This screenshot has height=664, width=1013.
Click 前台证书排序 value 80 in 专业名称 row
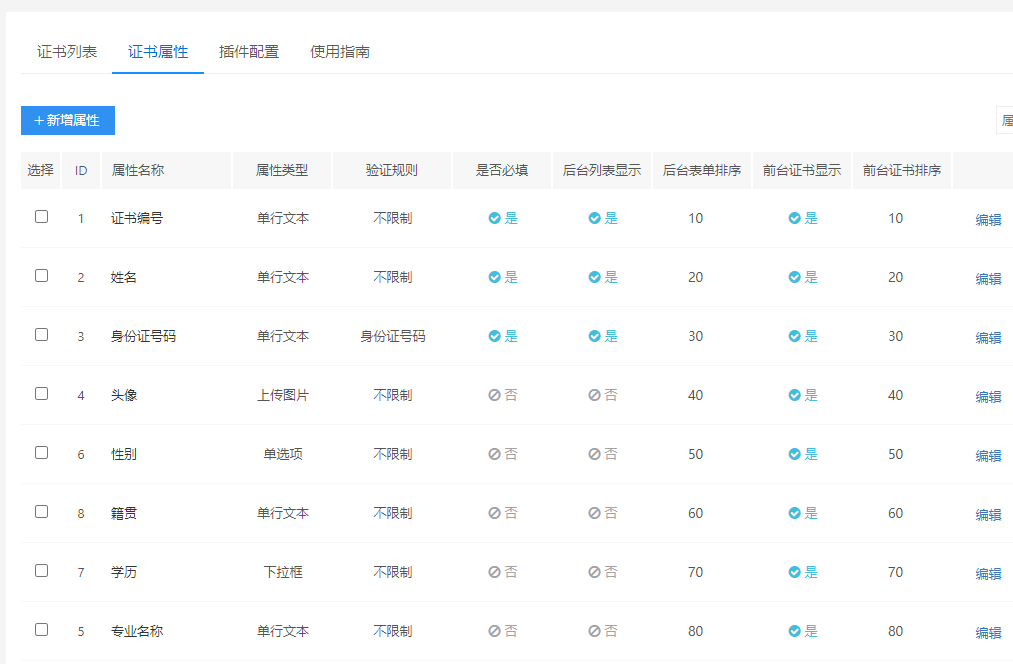tap(895, 631)
